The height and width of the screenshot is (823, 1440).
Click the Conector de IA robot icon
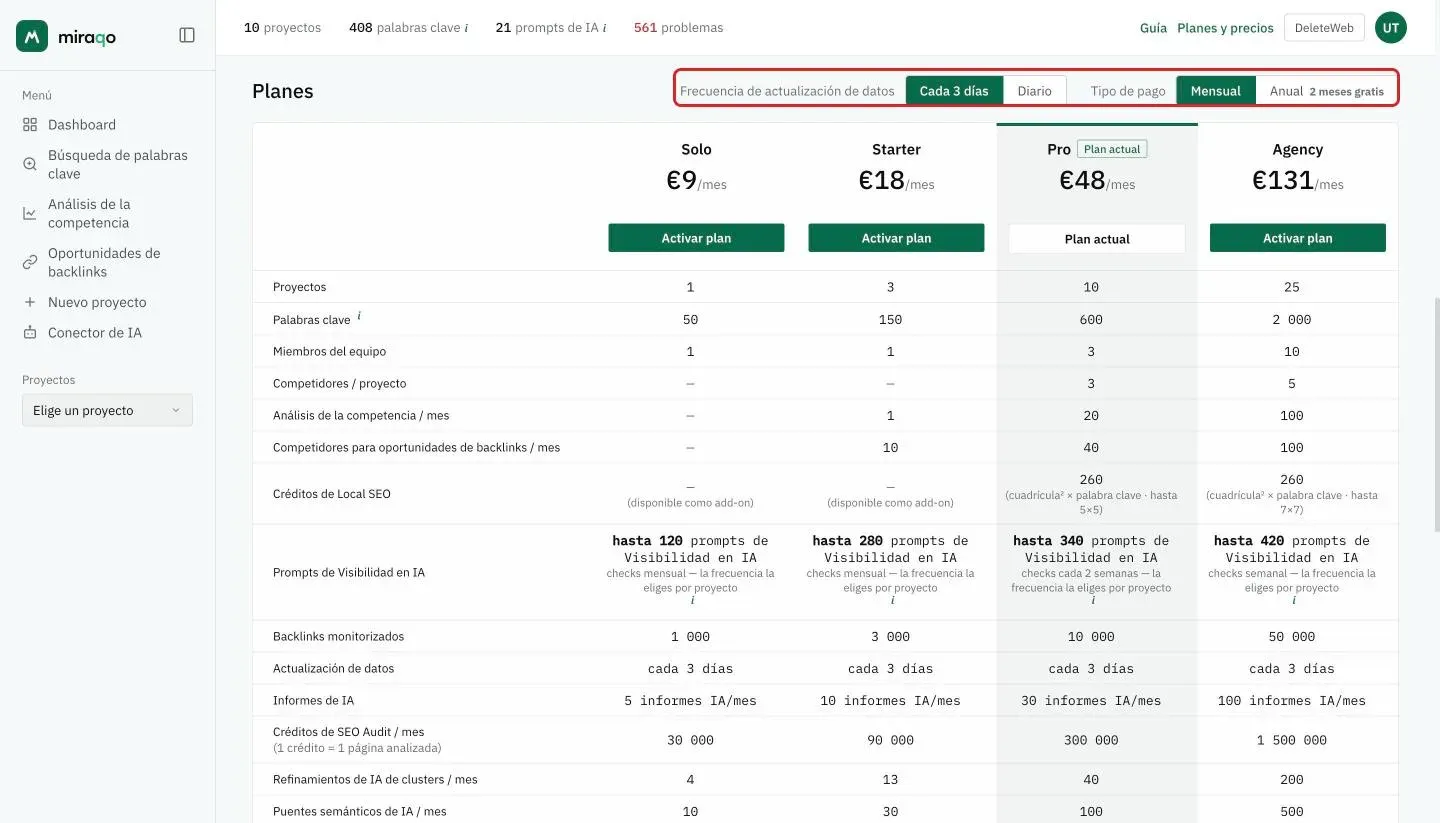pos(30,333)
